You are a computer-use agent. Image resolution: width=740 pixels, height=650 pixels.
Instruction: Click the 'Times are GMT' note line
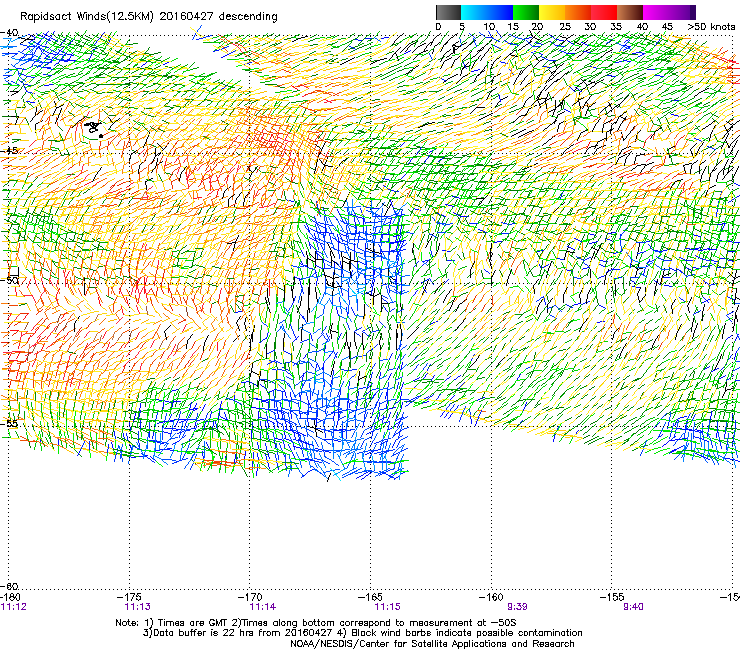[x=316, y=623]
